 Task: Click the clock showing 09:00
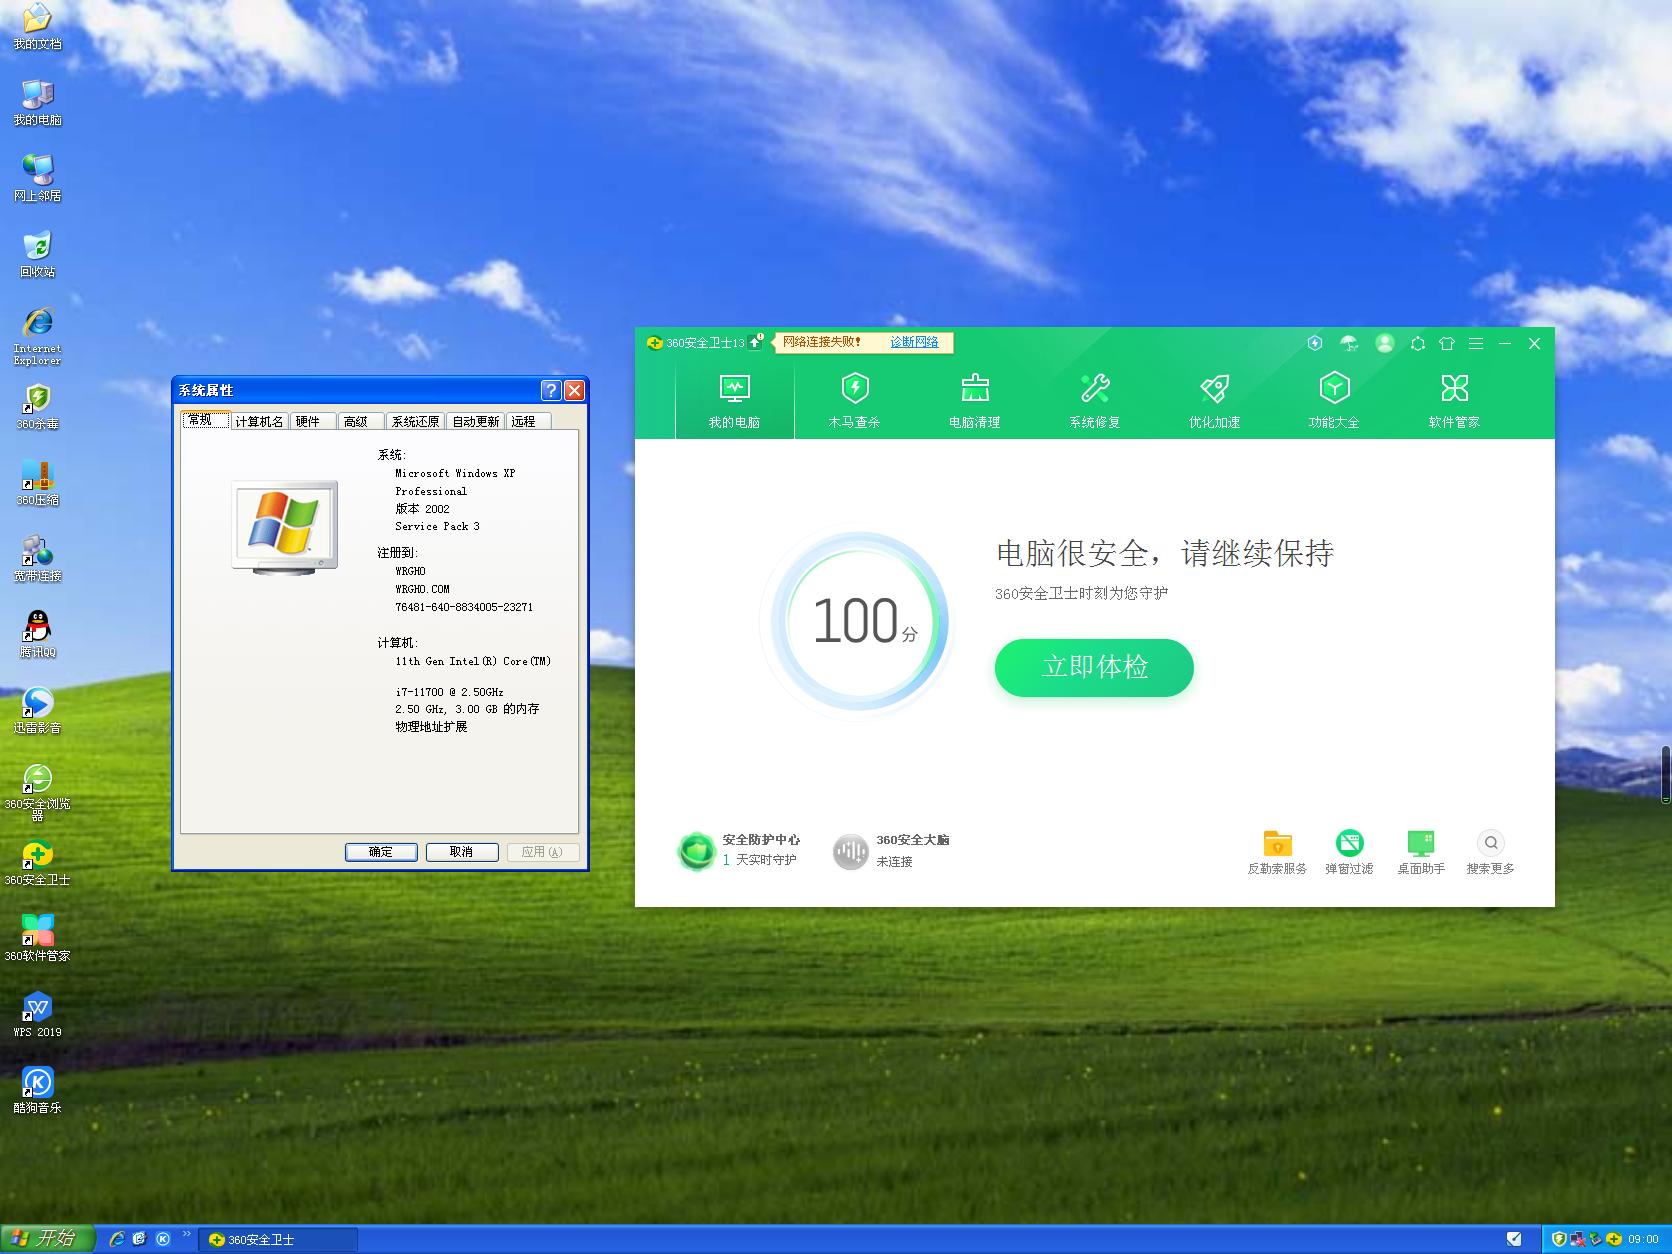[1644, 1239]
